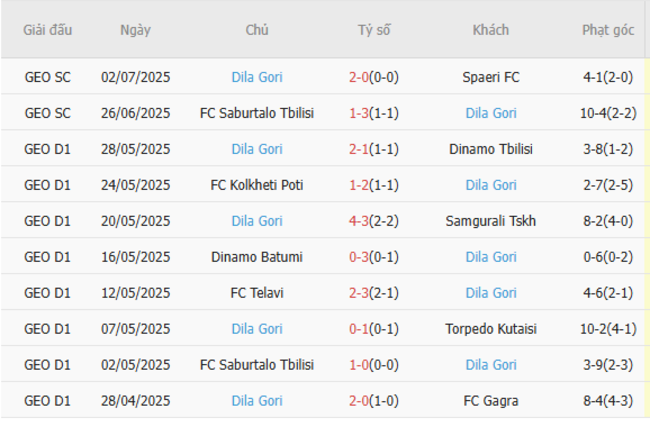Open the Torpedo Kutaisi team link
This screenshot has height=427, width=650.
(491, 329)
